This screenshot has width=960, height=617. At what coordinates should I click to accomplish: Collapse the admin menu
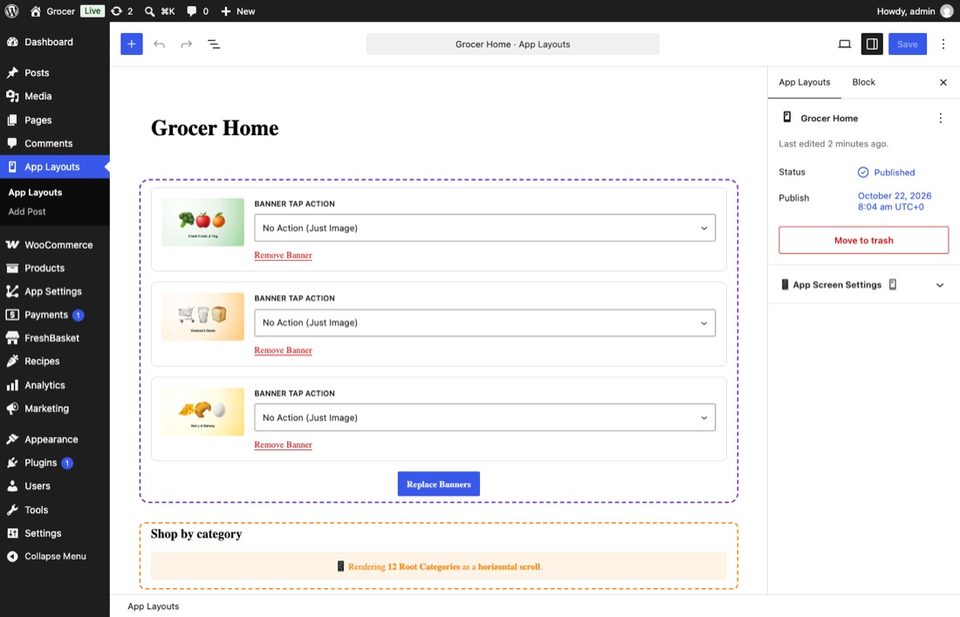pyautogui.click(x=54, y=556)
